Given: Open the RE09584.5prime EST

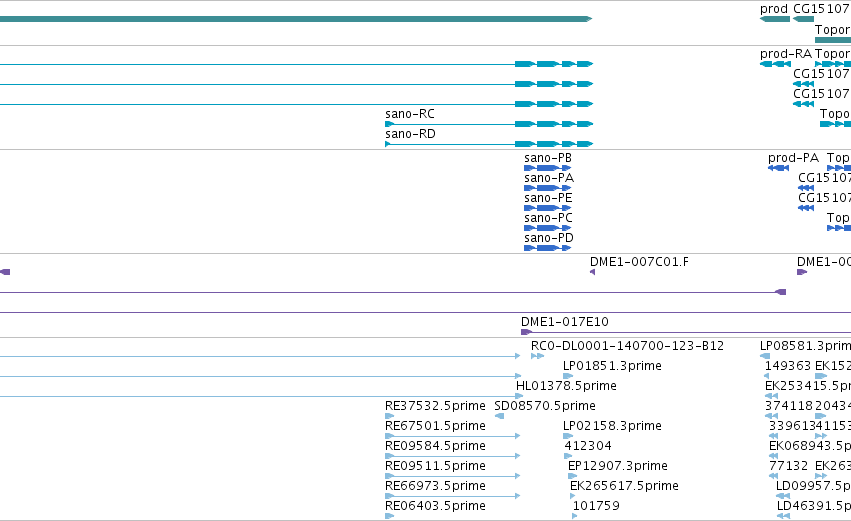Looking at the screenshot, I should (x=435, y=447).
